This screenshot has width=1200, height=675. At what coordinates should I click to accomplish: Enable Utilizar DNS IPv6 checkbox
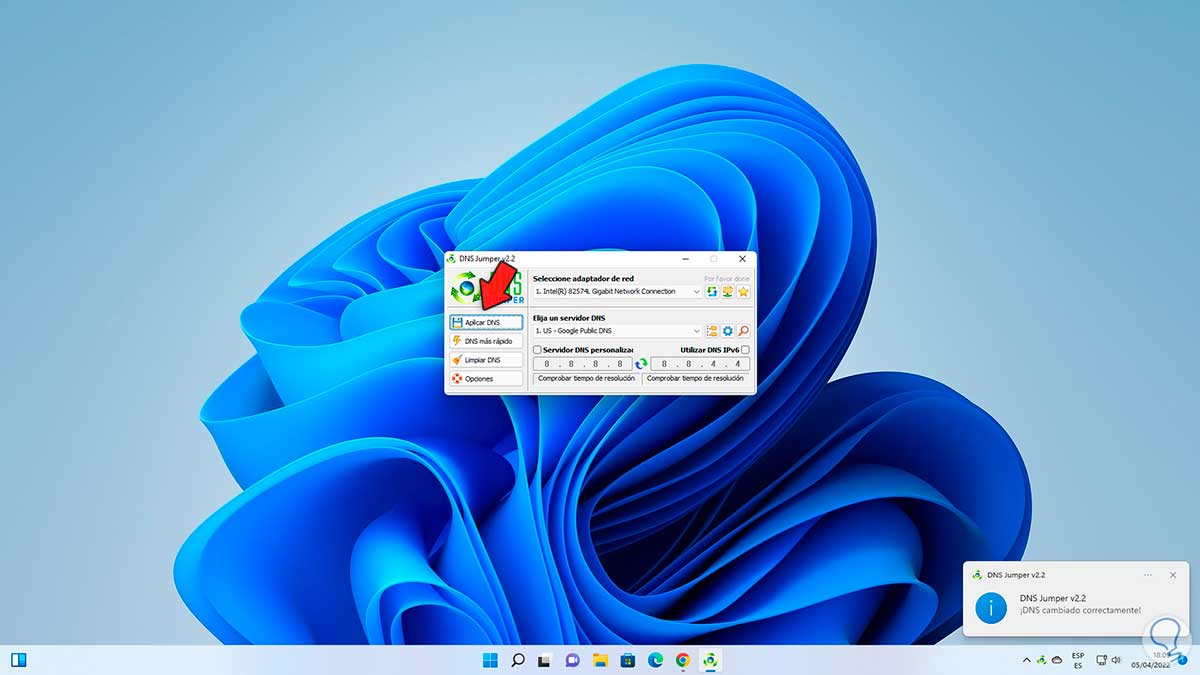coord(745,350)
